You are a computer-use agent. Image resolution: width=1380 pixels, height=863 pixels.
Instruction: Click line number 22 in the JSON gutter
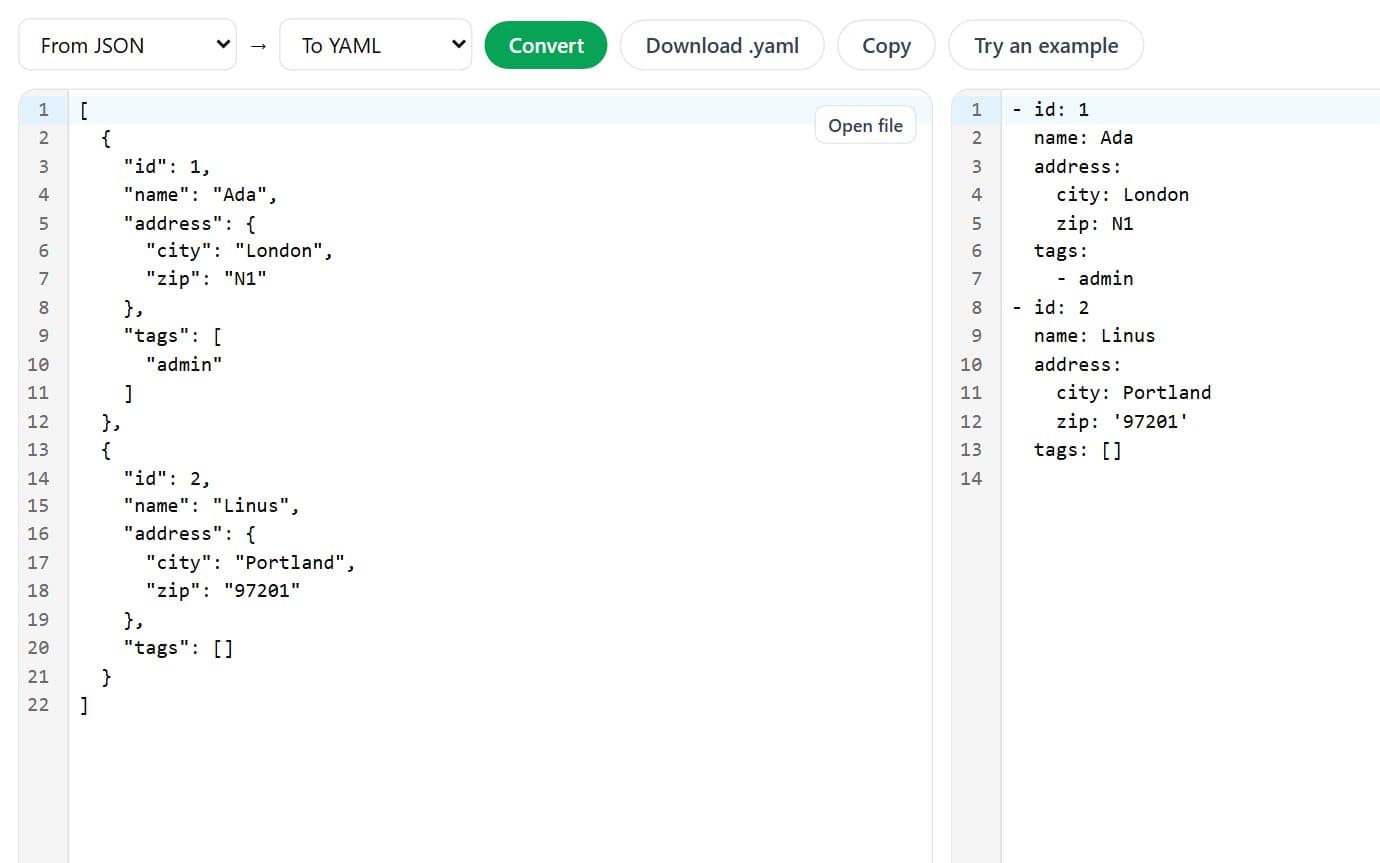tap(38, 705)
